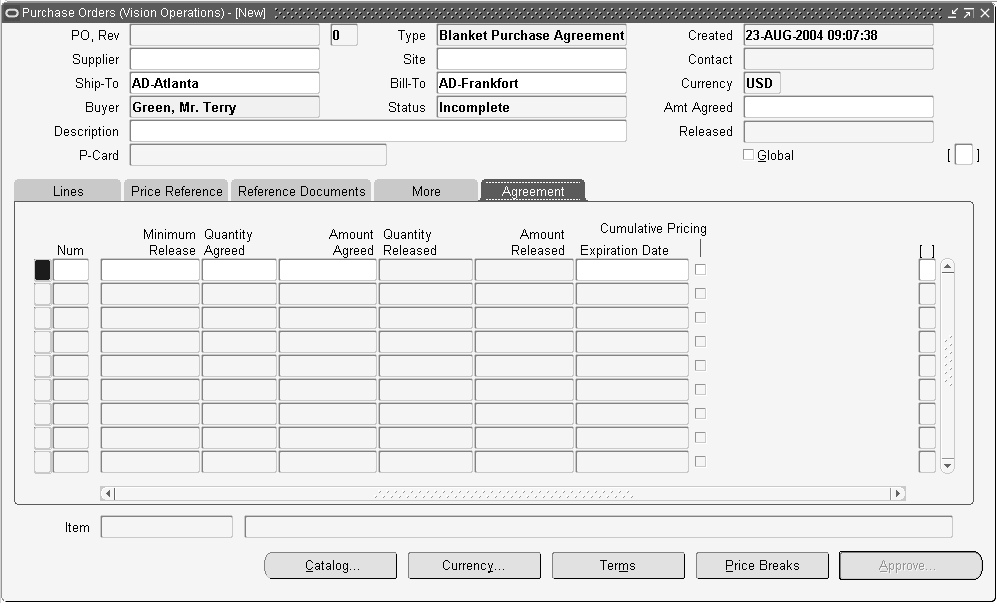Screen dimensions: 997x603
Task: Click the vertical scrollbar down arrow
Action: coord(947,466)
